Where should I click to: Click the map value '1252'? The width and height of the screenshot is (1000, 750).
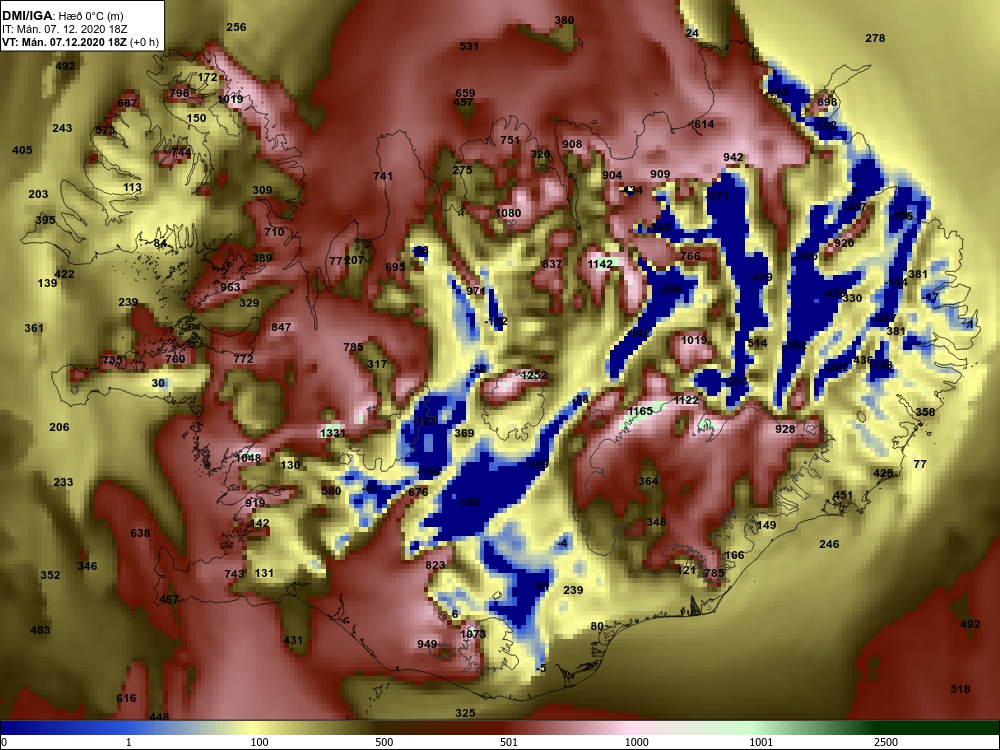(534, 375)
